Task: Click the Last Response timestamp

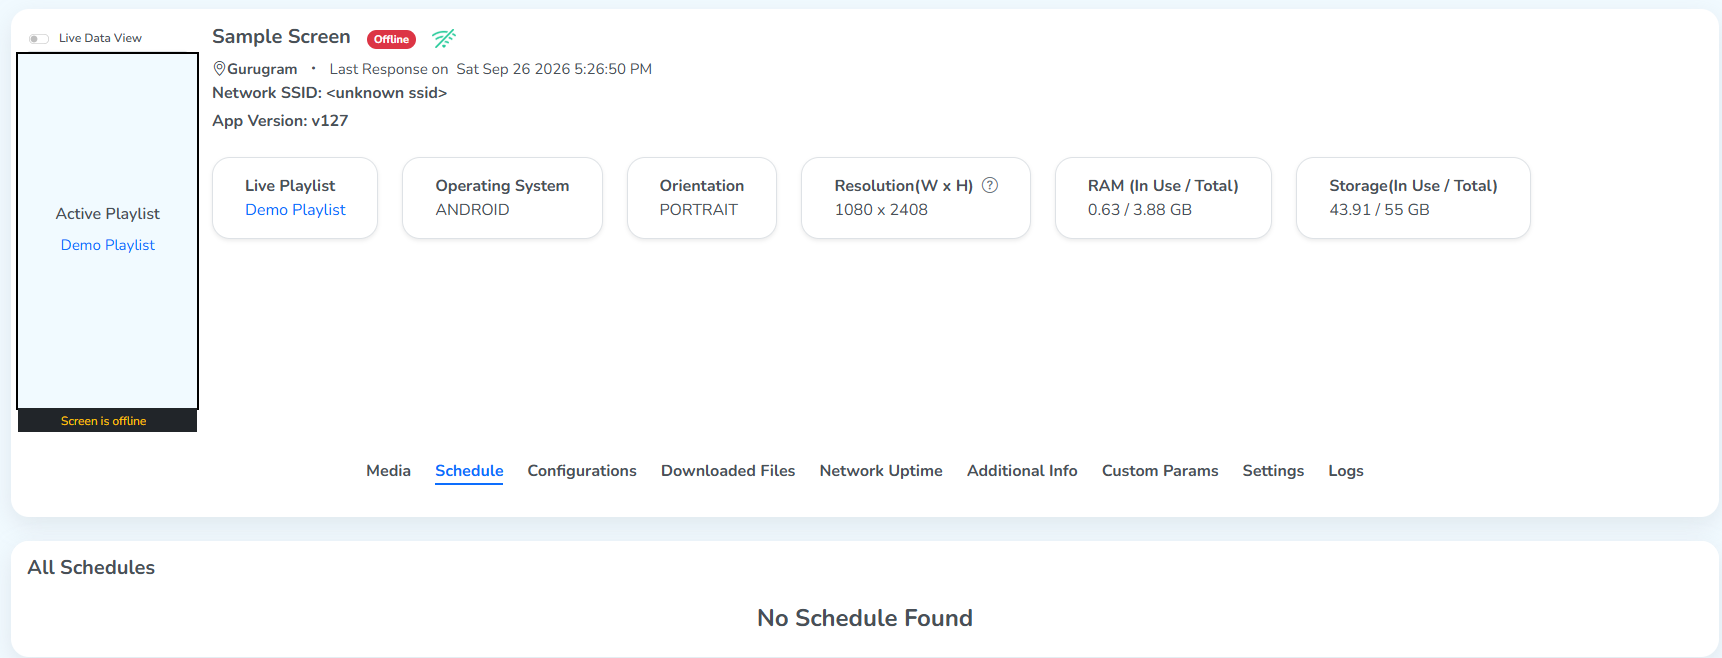Action: click(x=554, y=69)
